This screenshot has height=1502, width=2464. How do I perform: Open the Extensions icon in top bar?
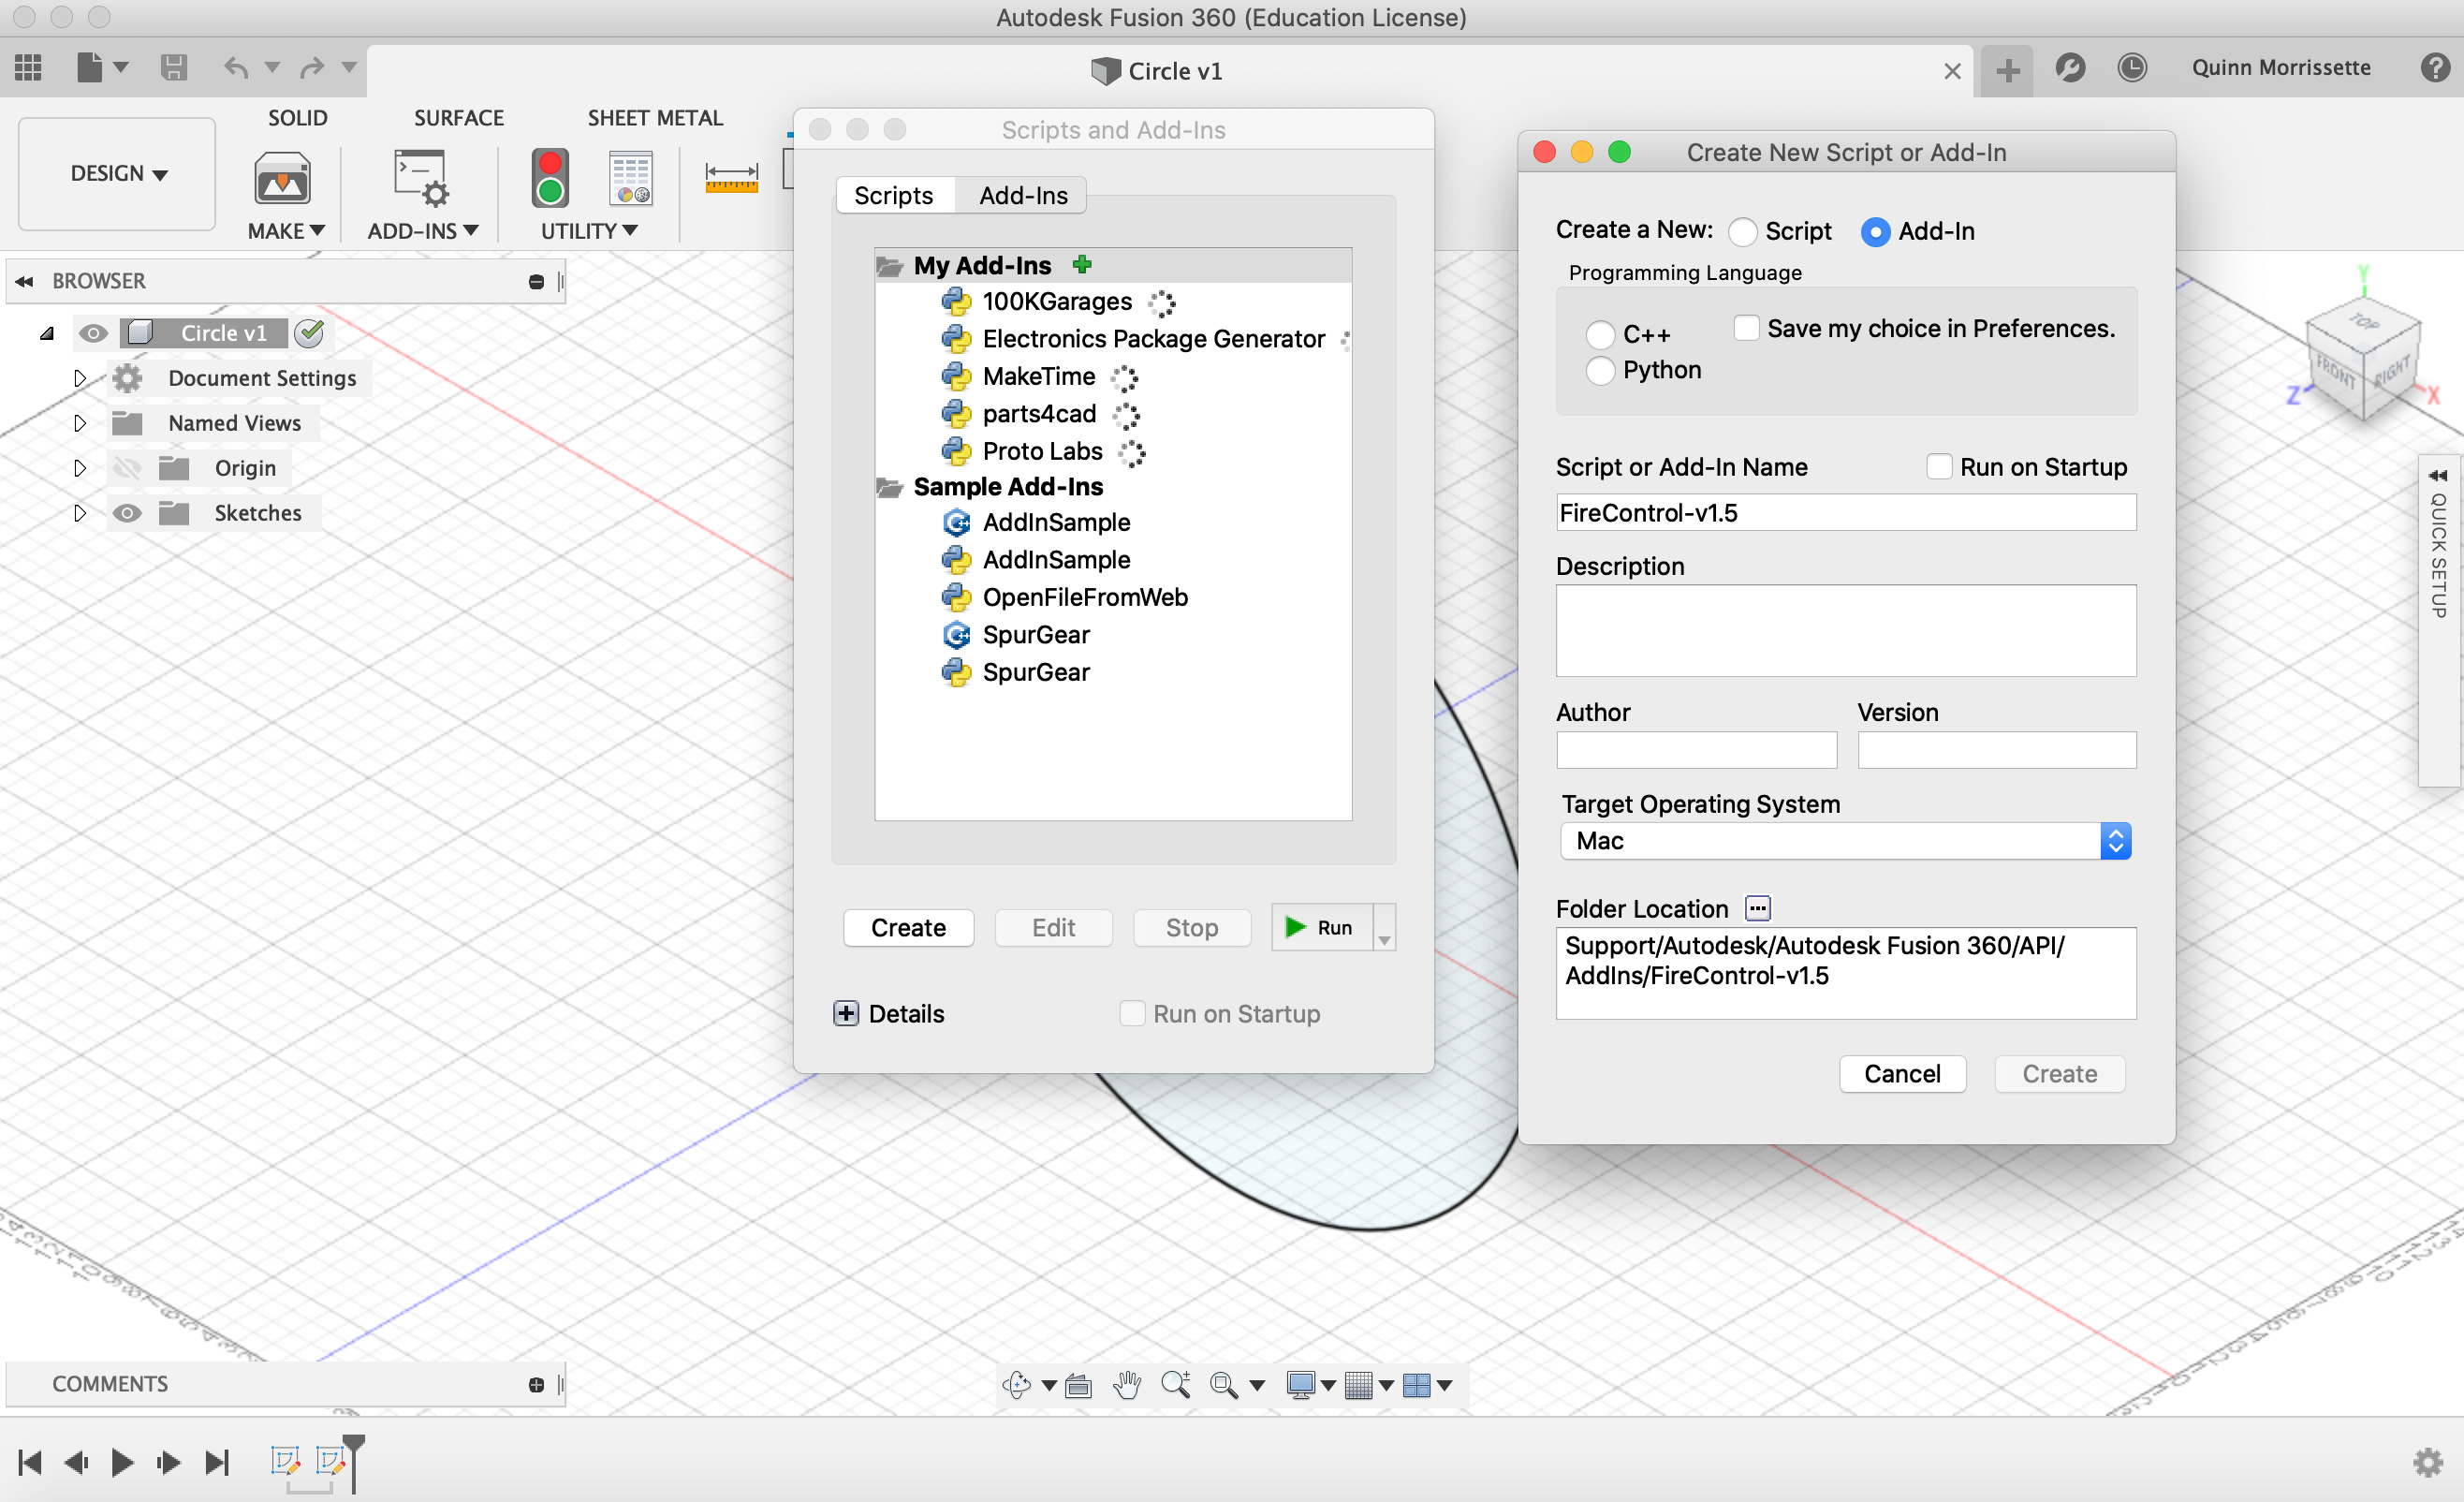pyautogui.click(x=2070, y=68)
